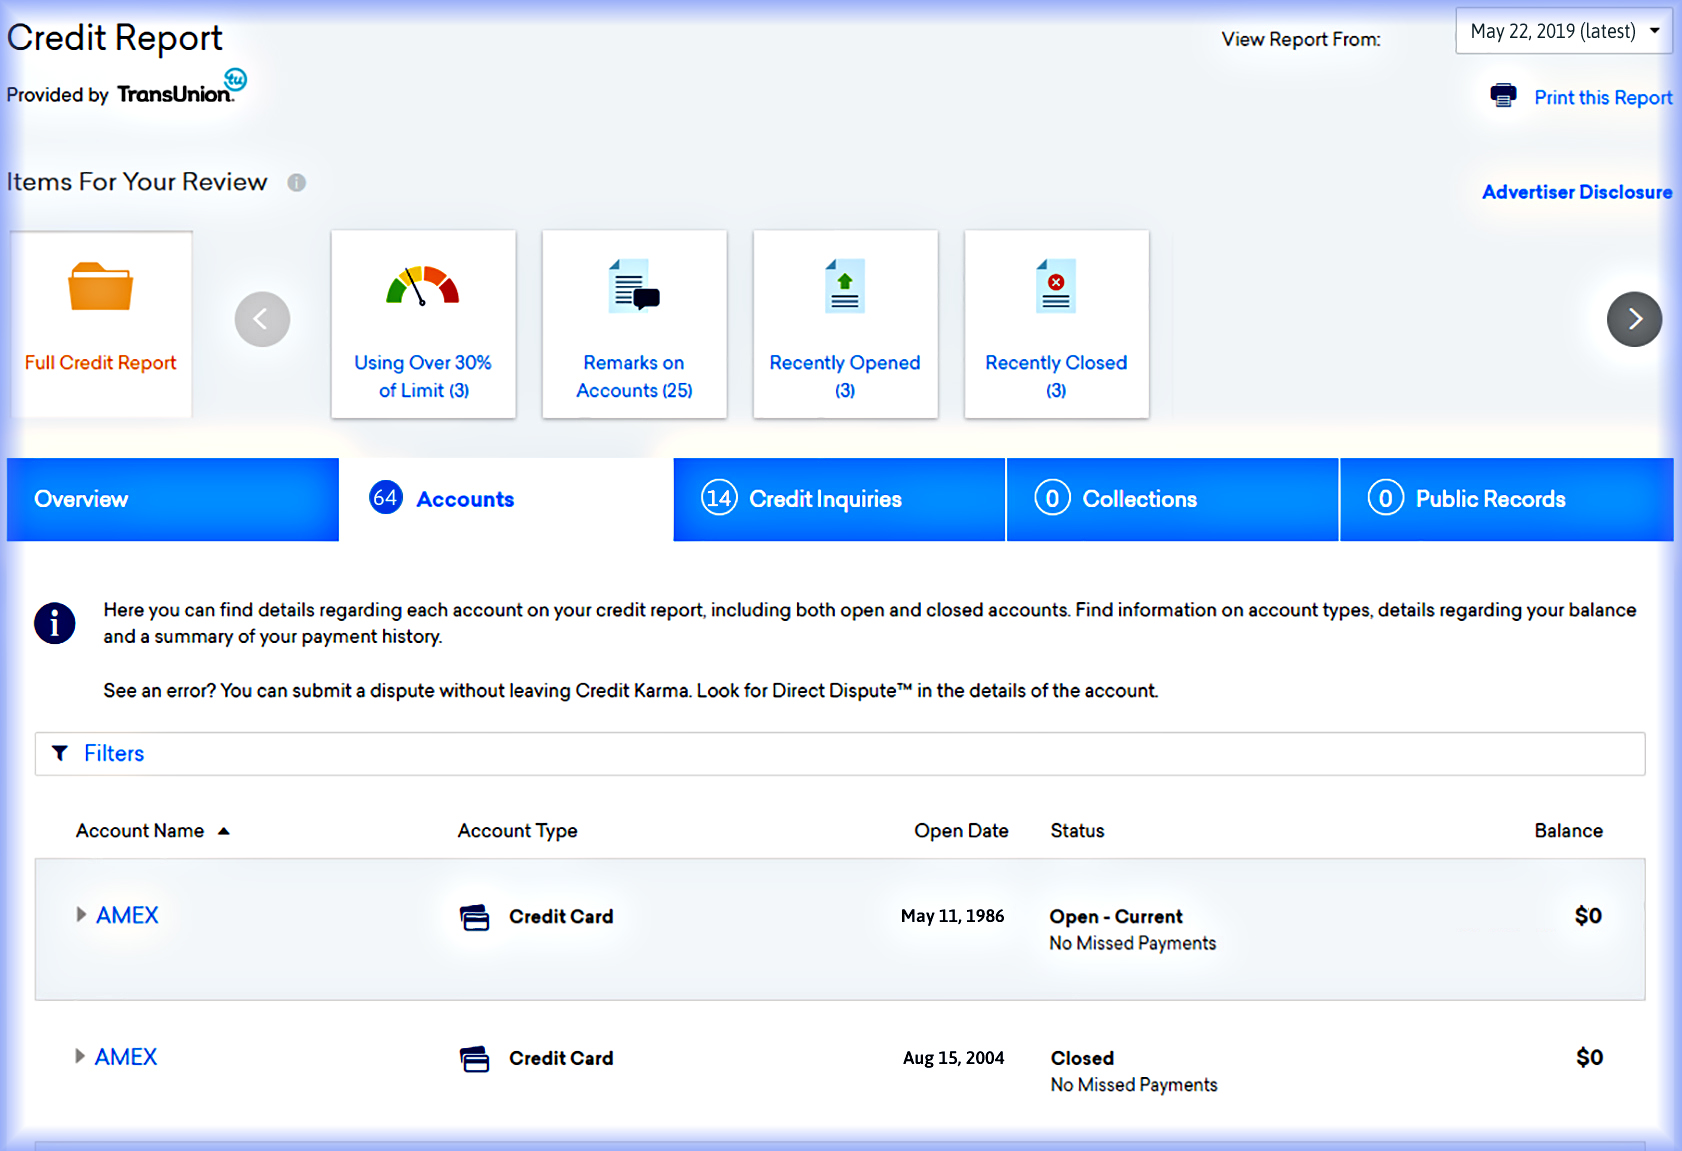Click the Recently Closed document icon

[1056, 286]
